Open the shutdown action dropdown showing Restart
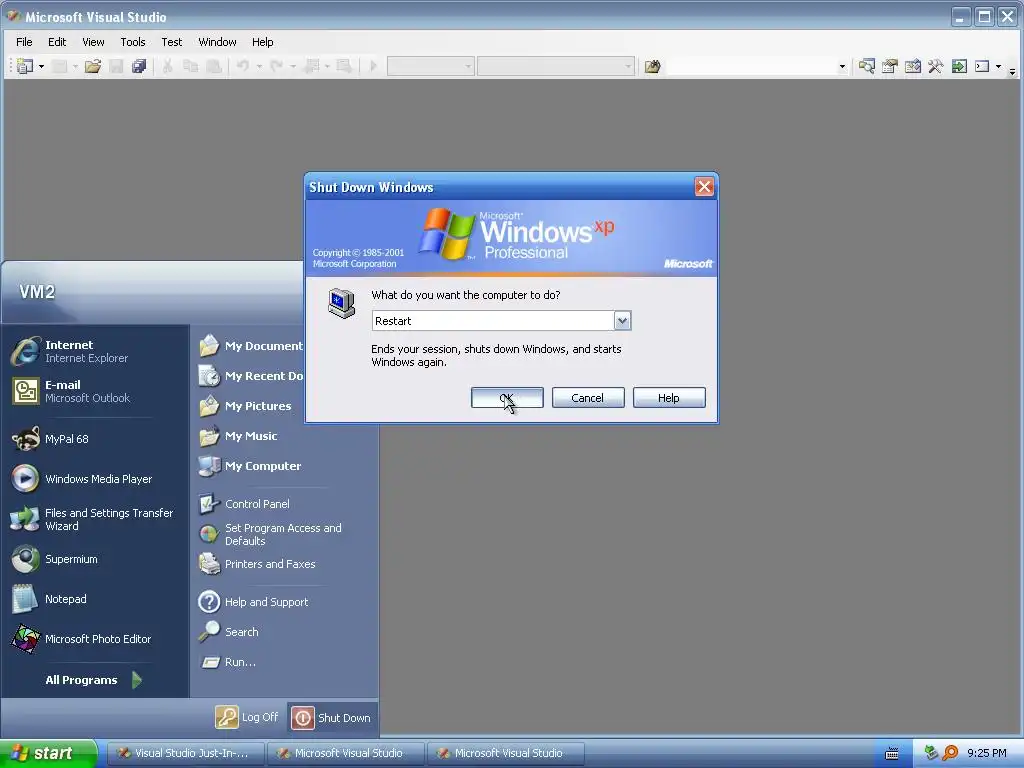The height and width of the screenshot is (768, 1024). (x=622, y=321)
